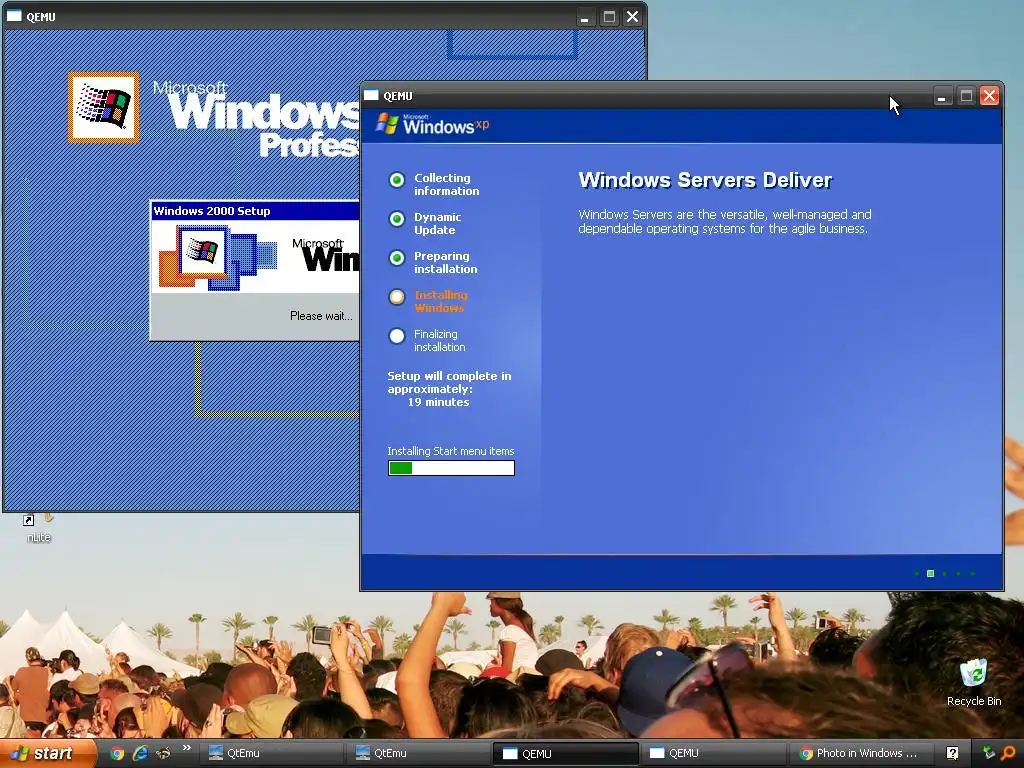Click the Finalizing installation step bullet

pyautogui.click(x=396, y=336)
